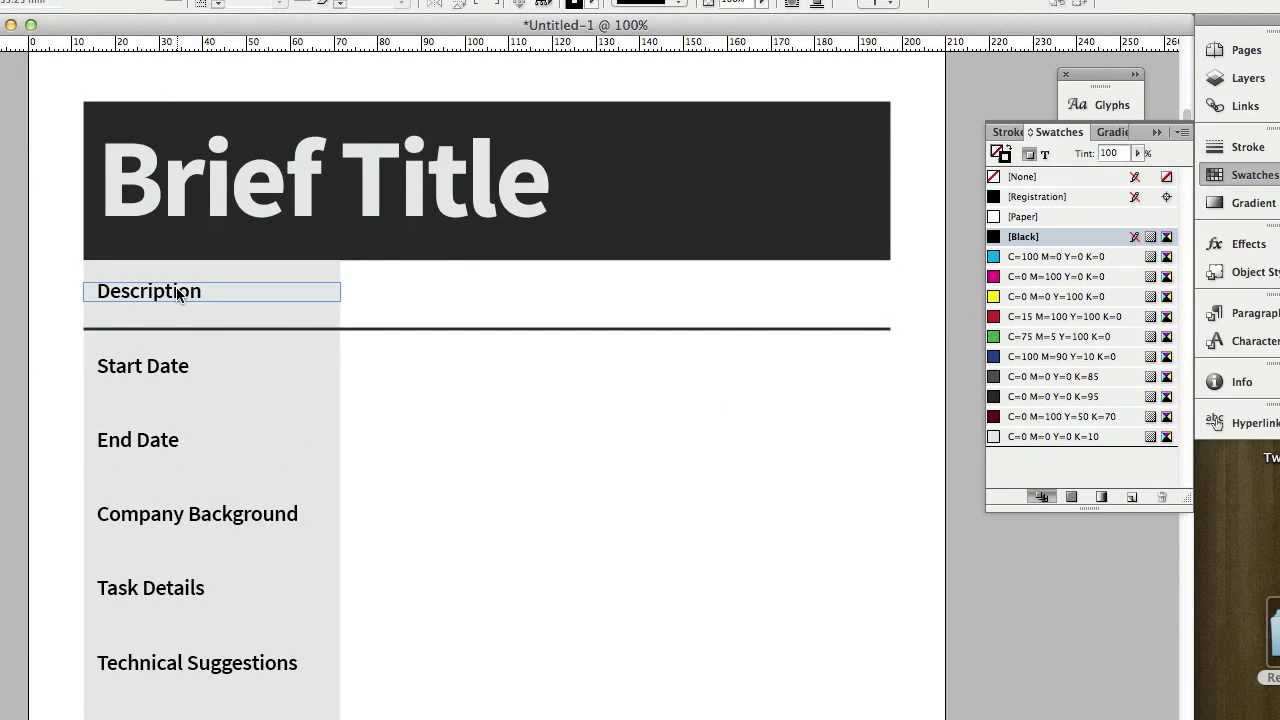Open the Swatches panel flyout menu
1280x720 pixels.
[1183, 132]
